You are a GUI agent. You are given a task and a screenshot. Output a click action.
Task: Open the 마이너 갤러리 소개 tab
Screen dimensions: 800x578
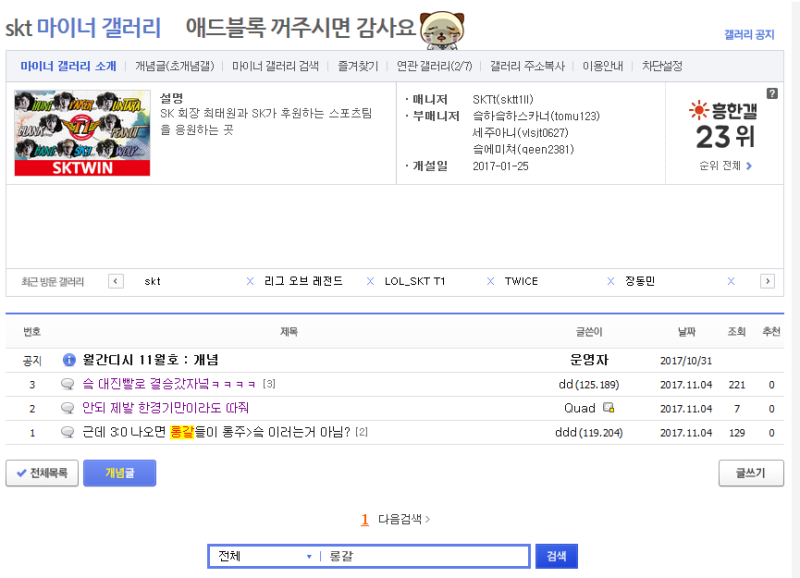point(68,66)
